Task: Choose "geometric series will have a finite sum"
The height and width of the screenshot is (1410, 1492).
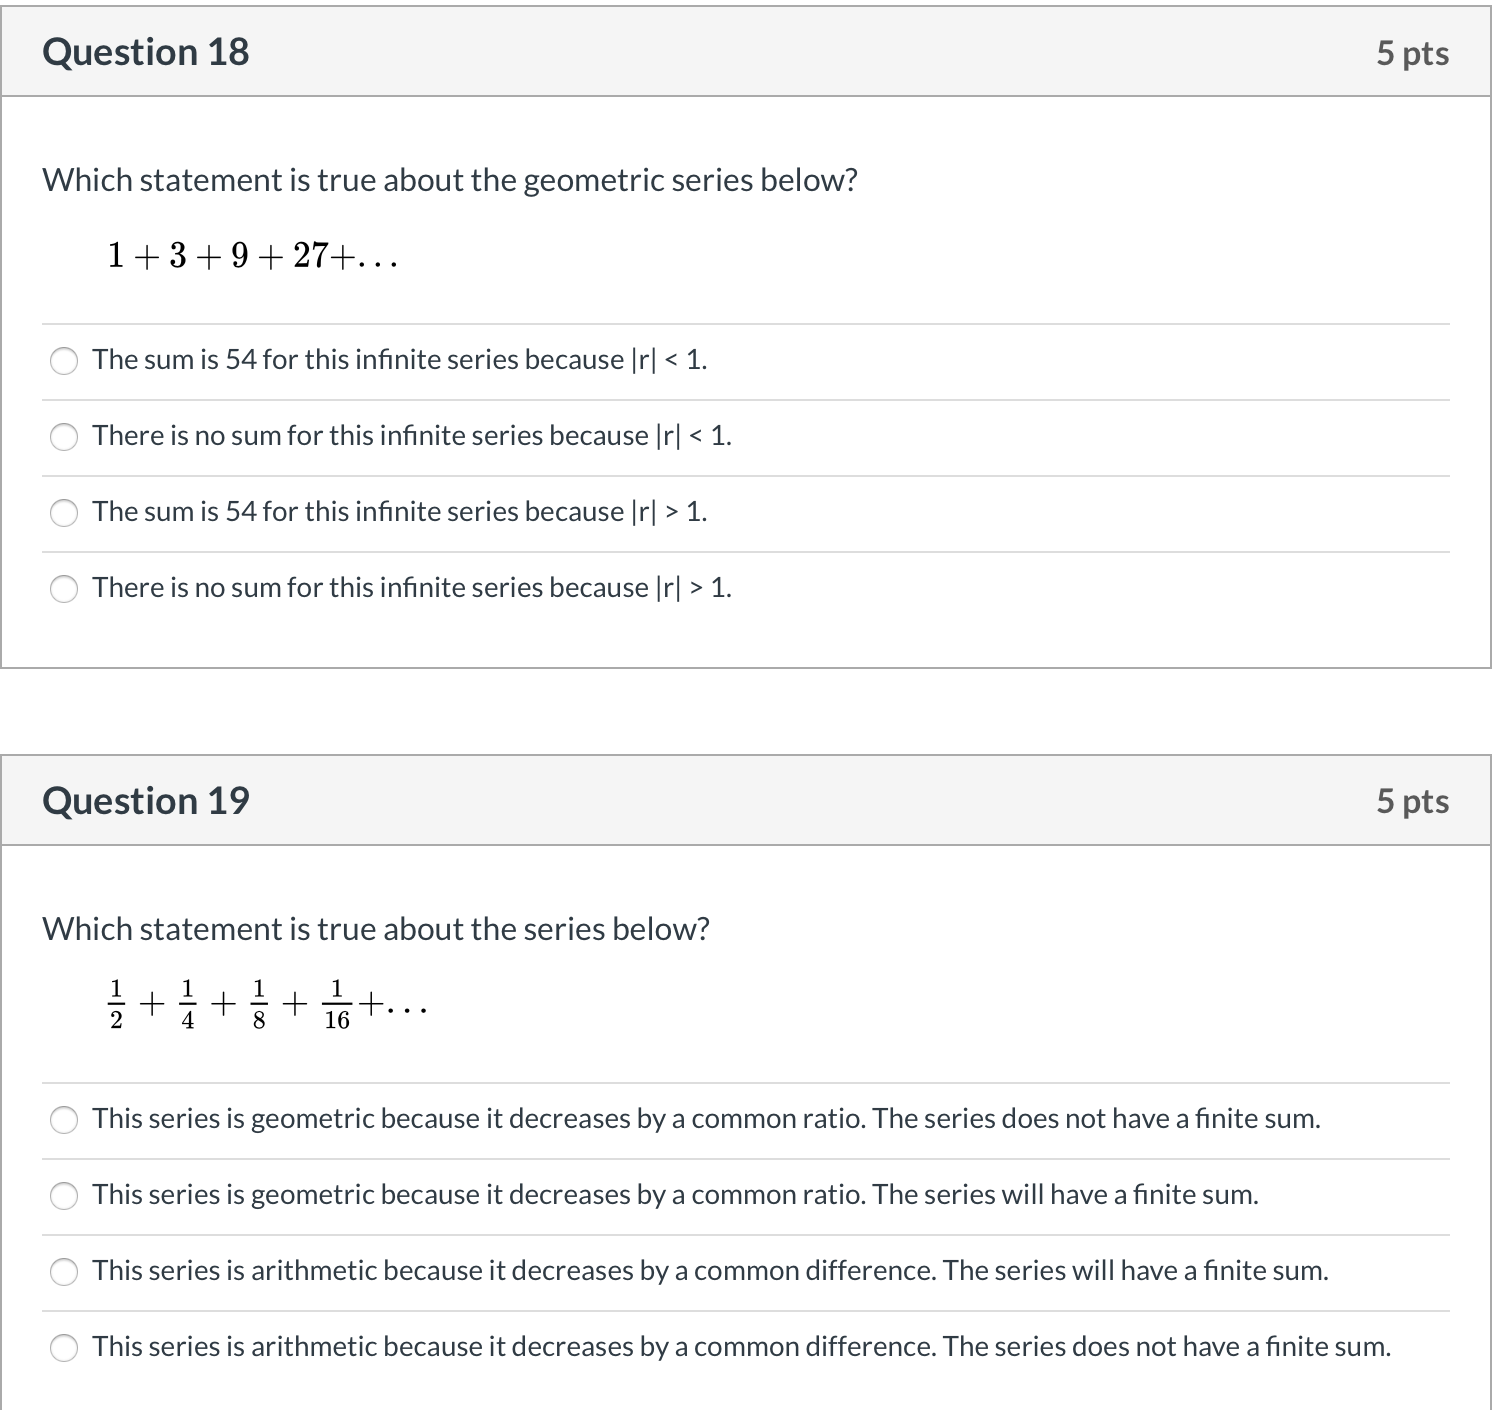Action: click(64, 1196)
